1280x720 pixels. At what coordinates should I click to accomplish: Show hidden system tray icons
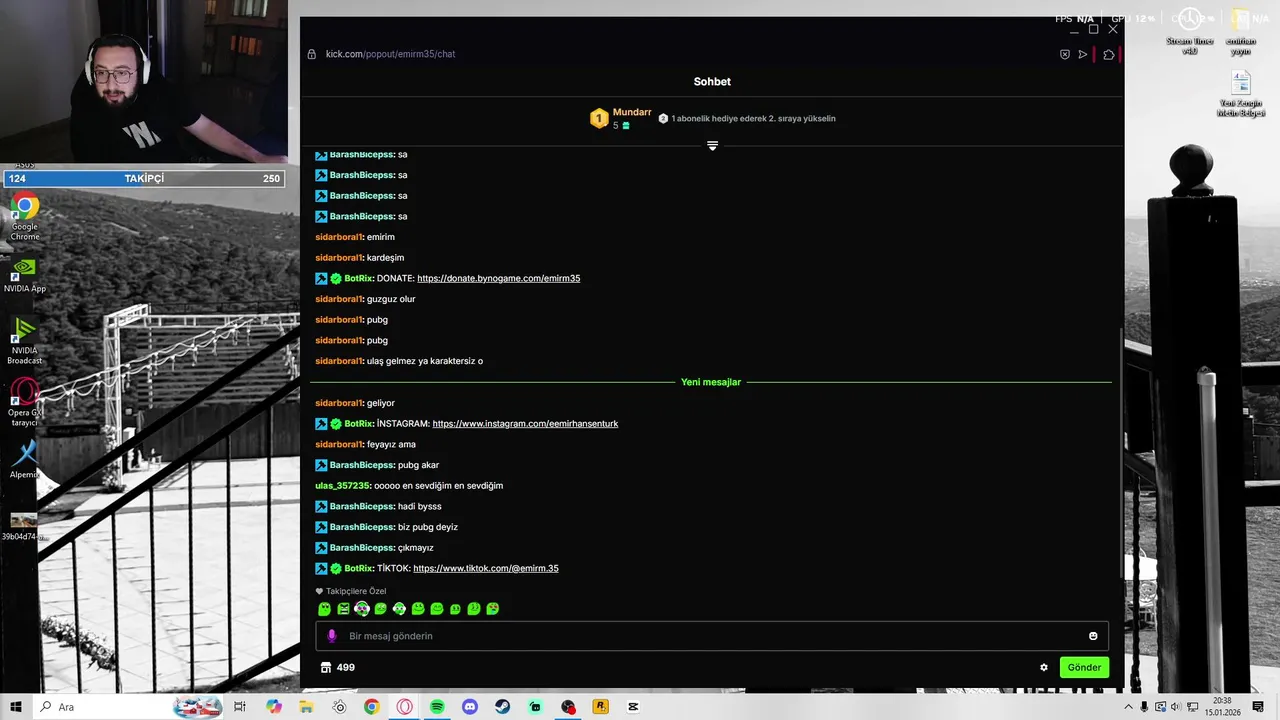pos(1129,707)
